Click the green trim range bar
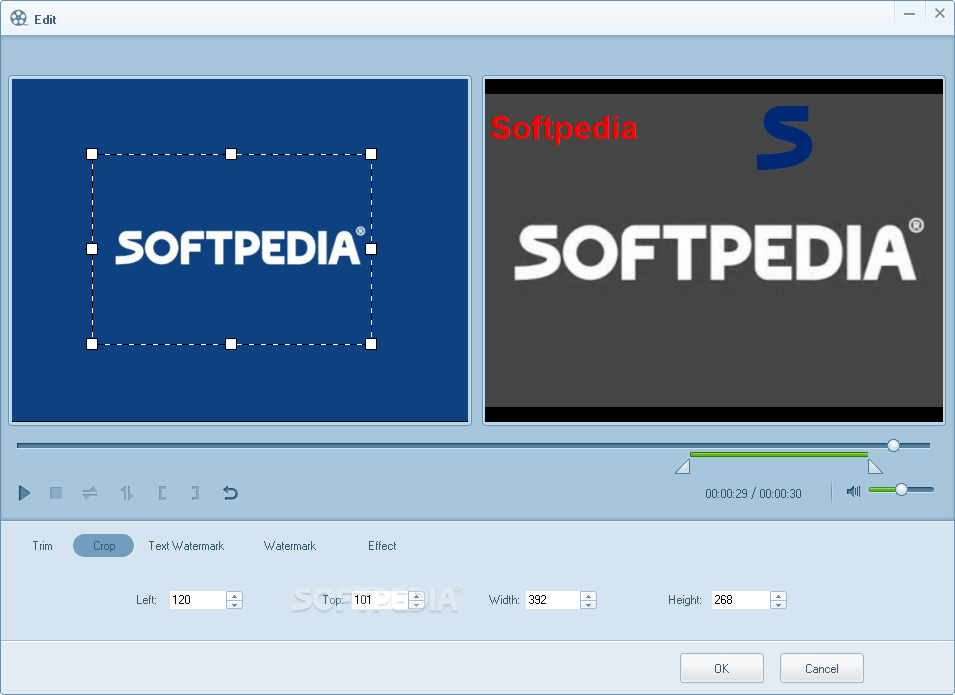Screen dimensions: 955x695 tap(779, 454)
